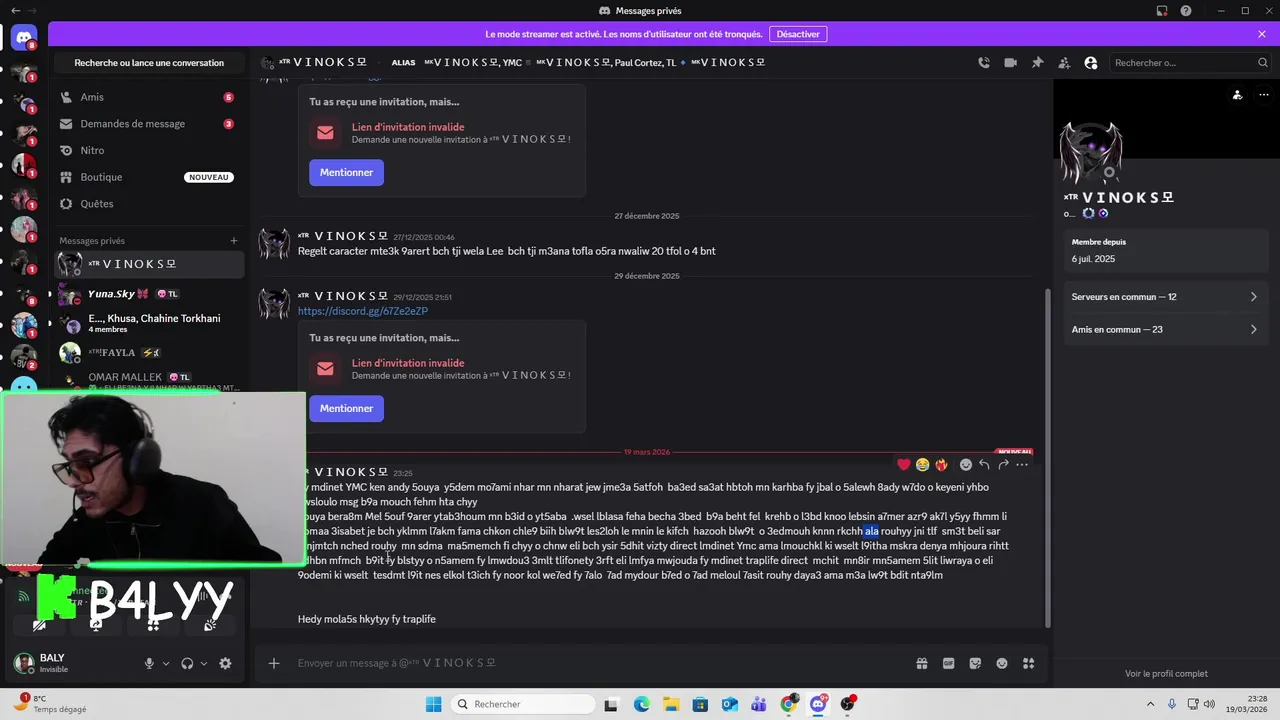Viewport: 1280px width, 720px height.
Task: Open the discord.gg/67Ze2eZP invite link
Action: [362, 311]
